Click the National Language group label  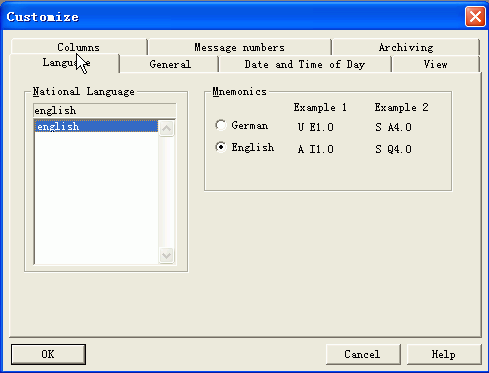pos(84,91)
